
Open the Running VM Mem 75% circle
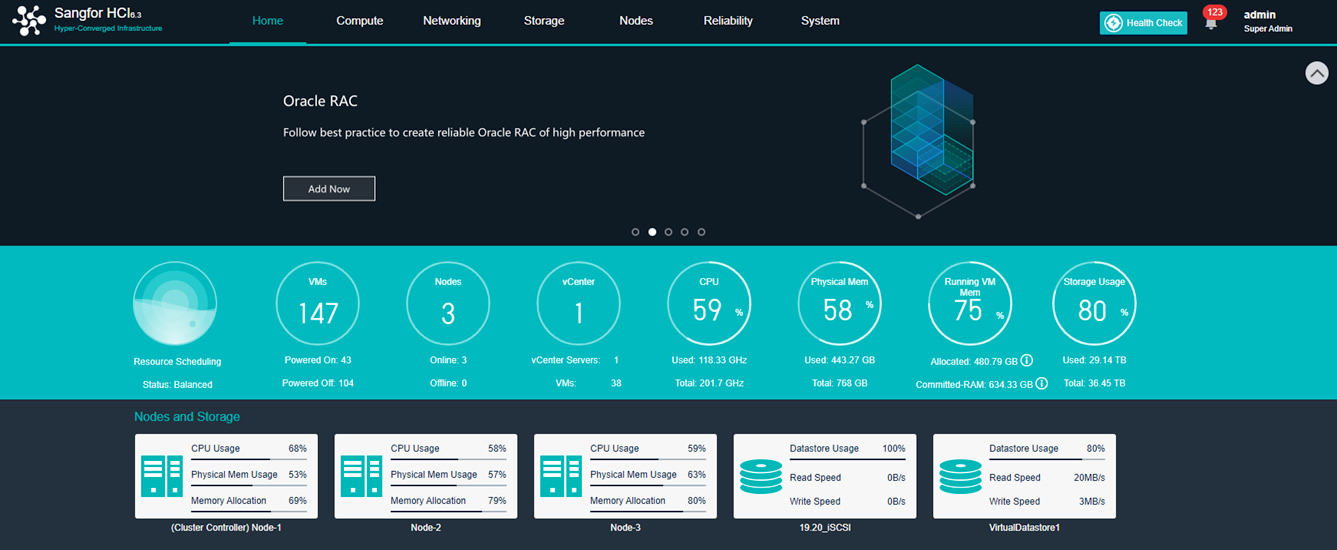coord(969,304)
